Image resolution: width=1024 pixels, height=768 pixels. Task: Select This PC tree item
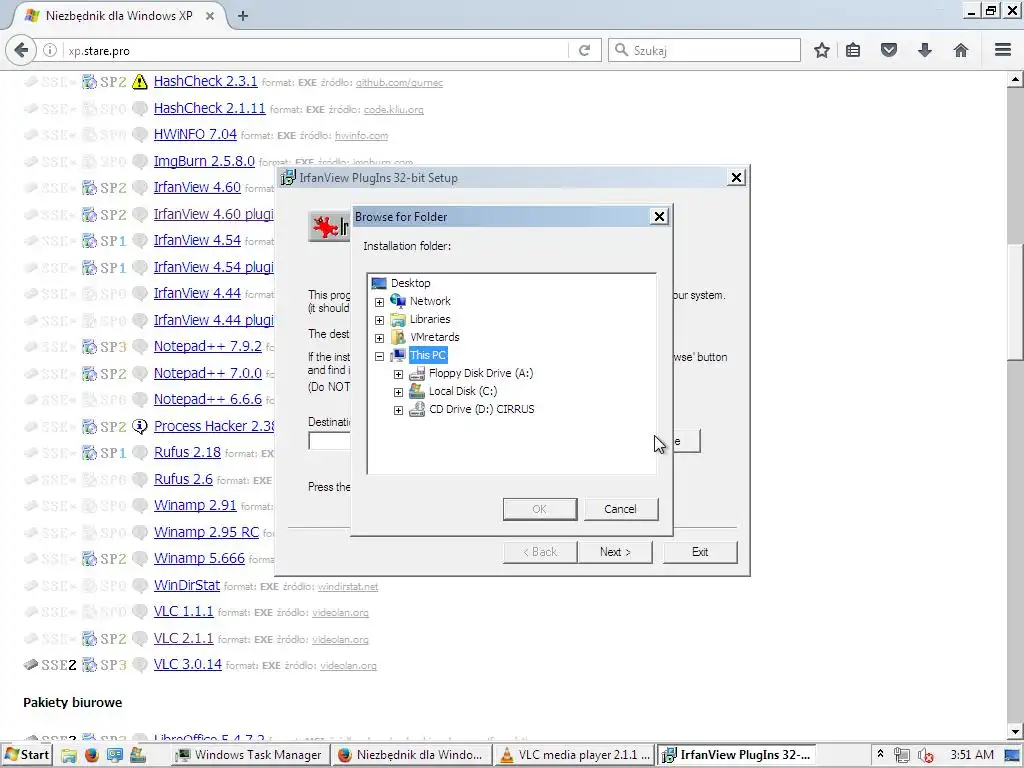428,355
